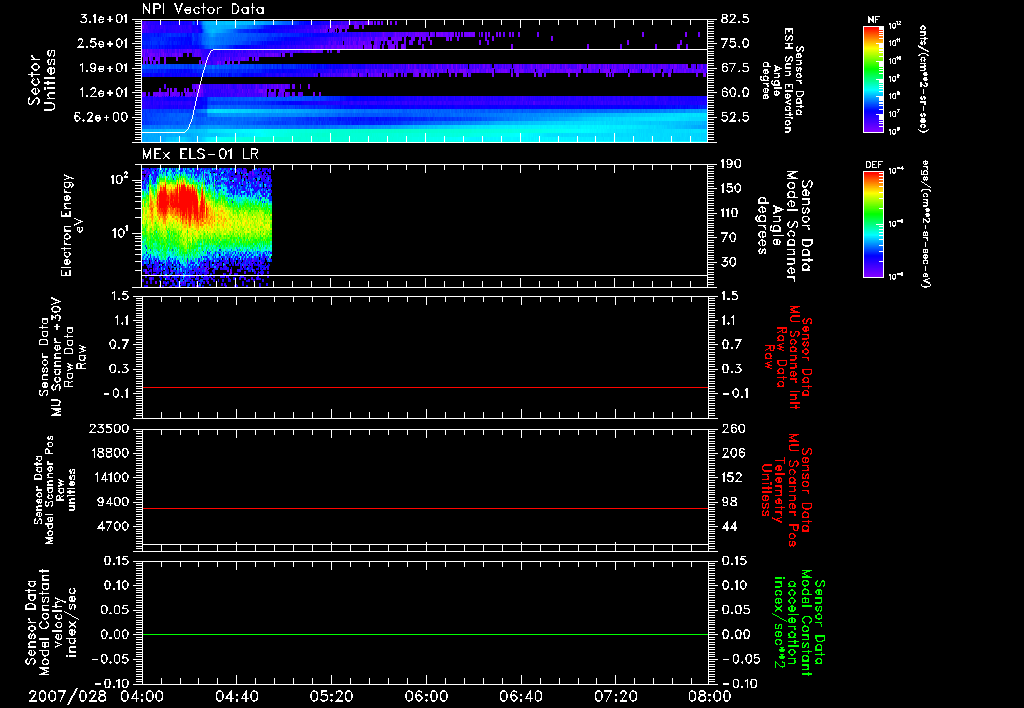Click the 110 scanner angle tick label

[x=731, y=213]
